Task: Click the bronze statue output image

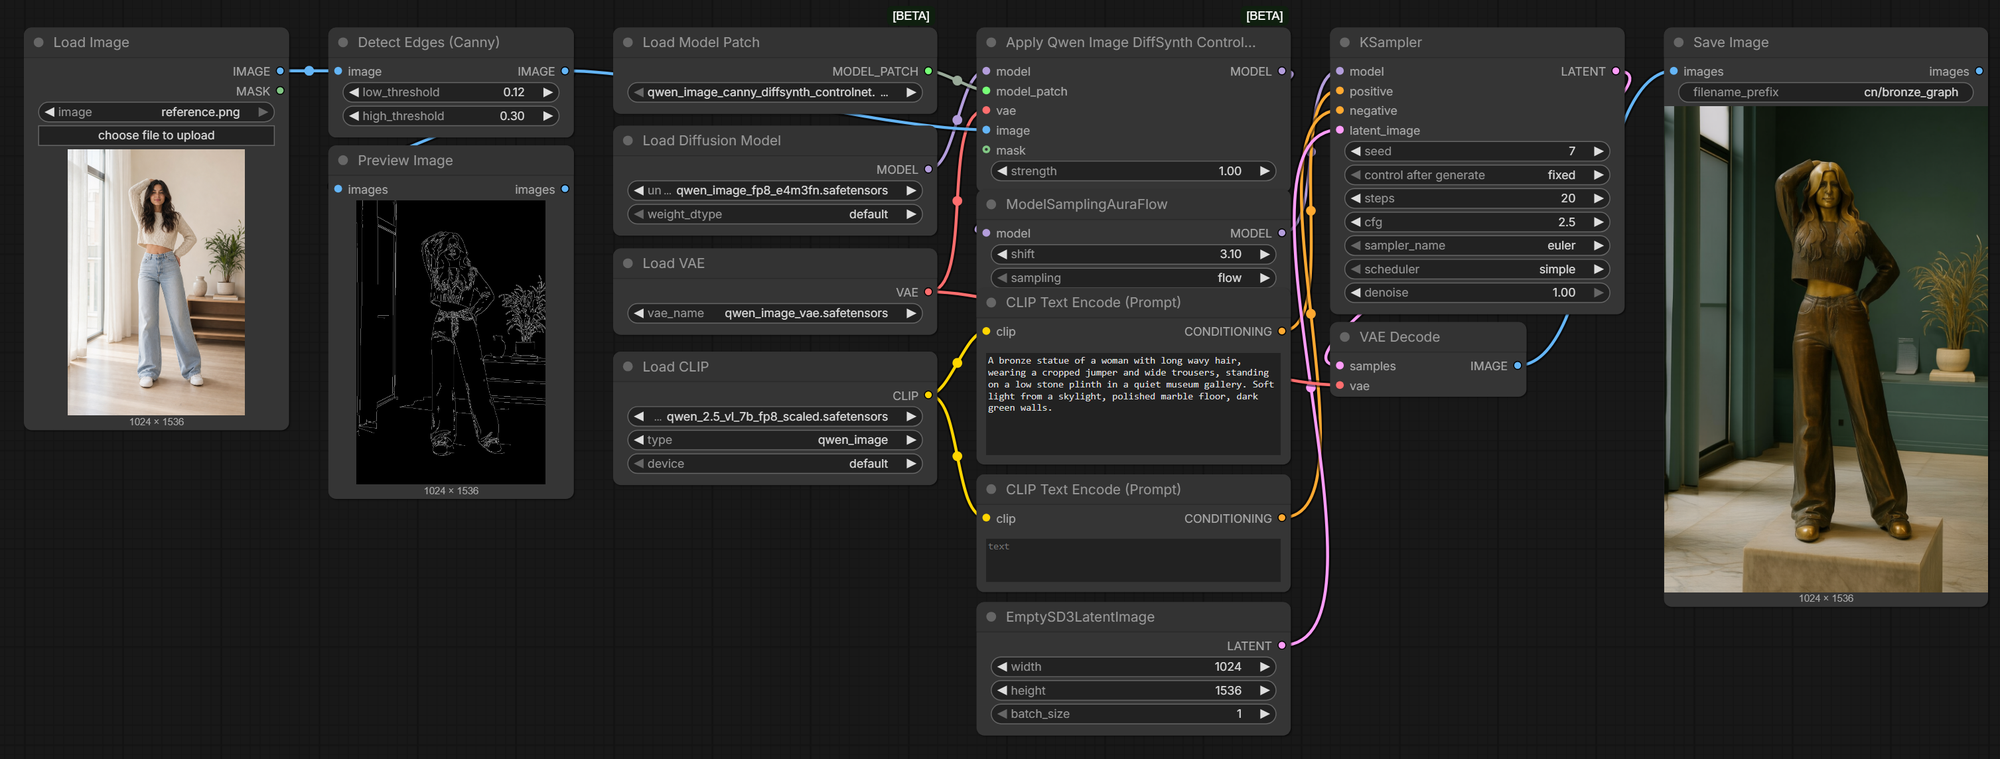Action: 1825,349
